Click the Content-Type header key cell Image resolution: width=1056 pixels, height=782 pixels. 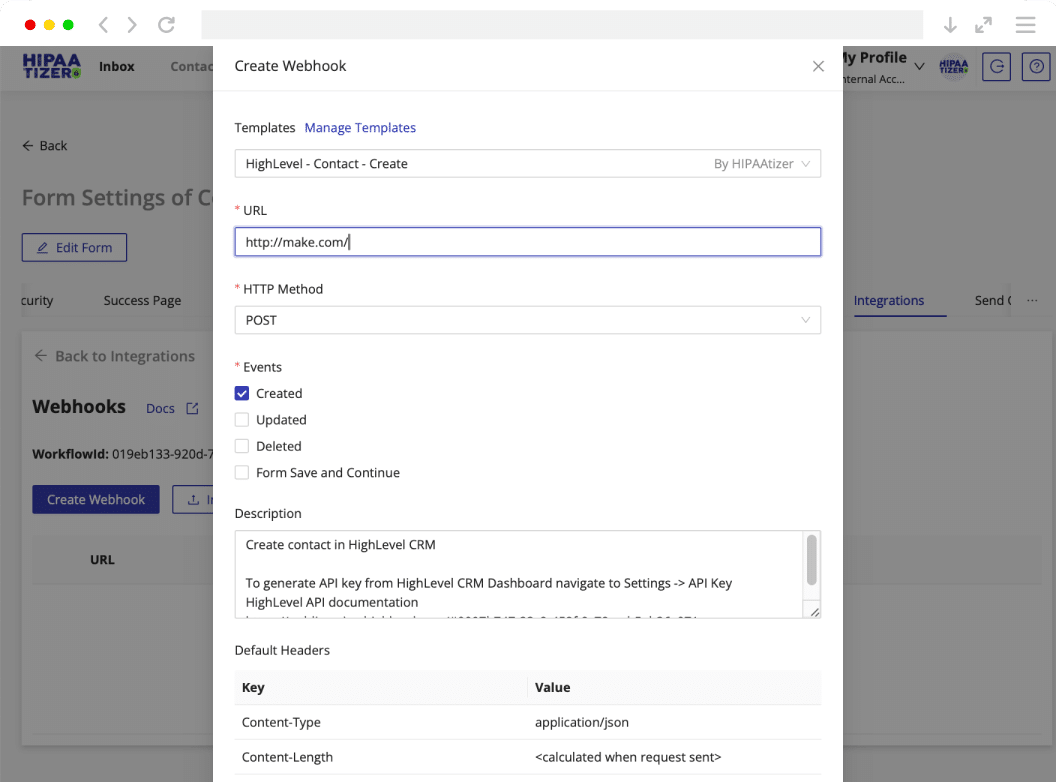pos(381,722)
